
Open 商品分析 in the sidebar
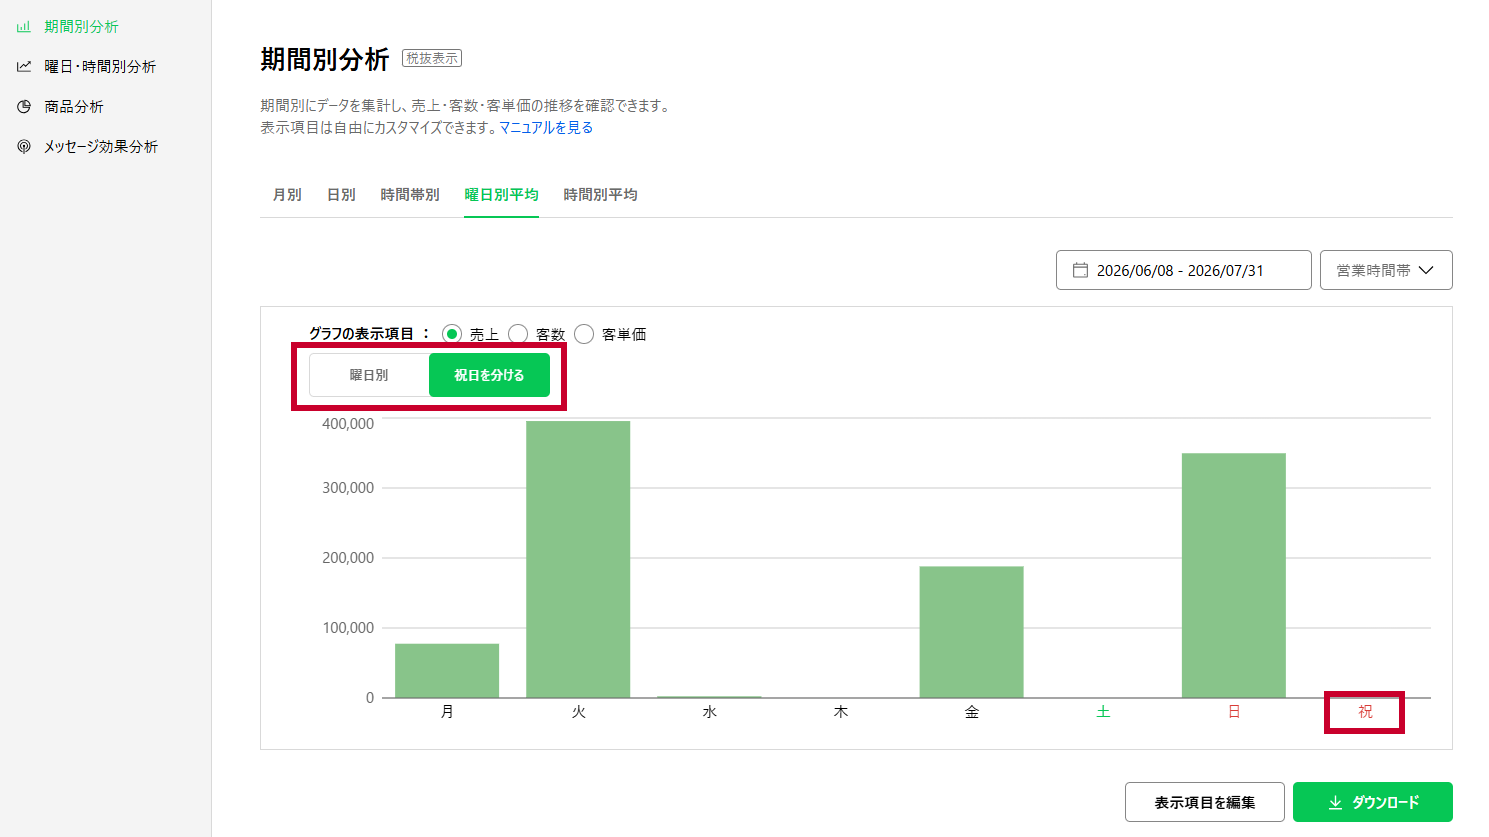[x=74, y=107]
